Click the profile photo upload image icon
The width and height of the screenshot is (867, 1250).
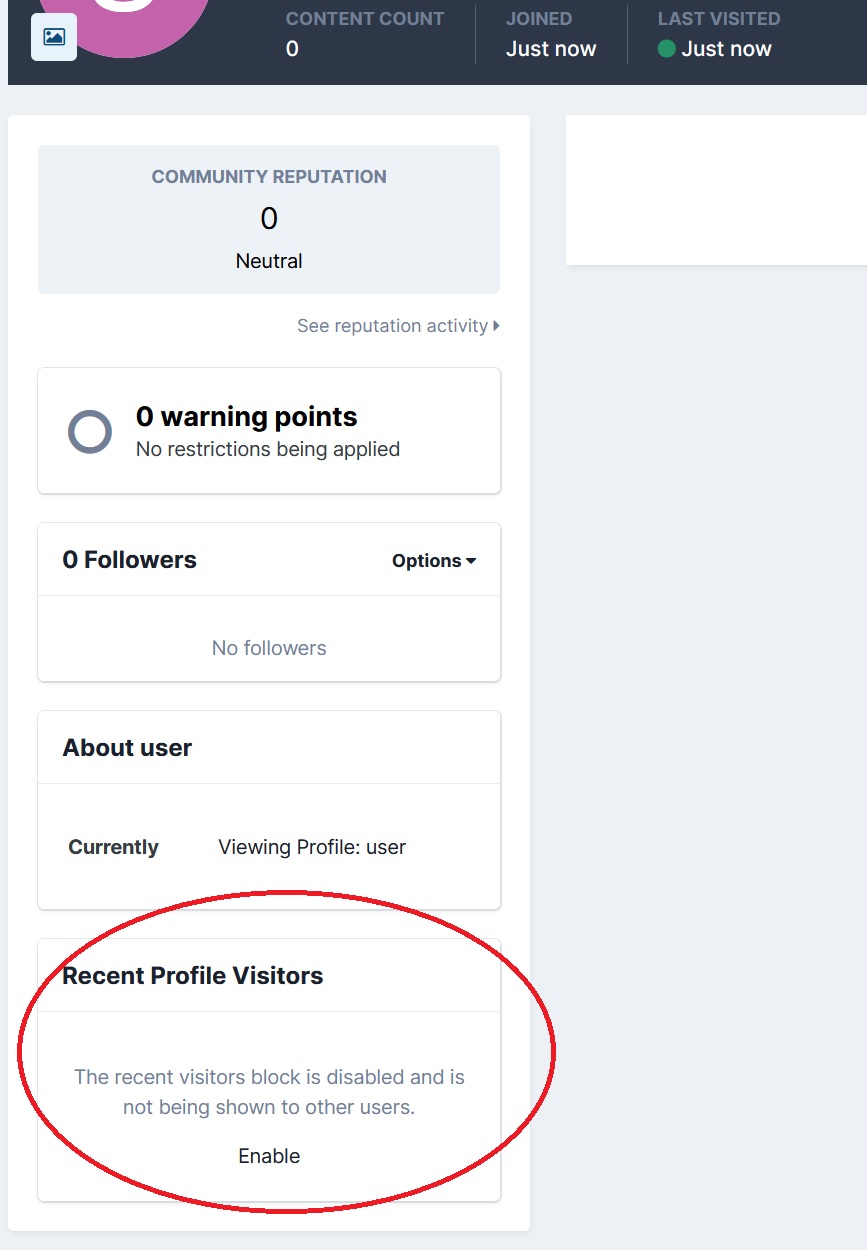[54, 37]
